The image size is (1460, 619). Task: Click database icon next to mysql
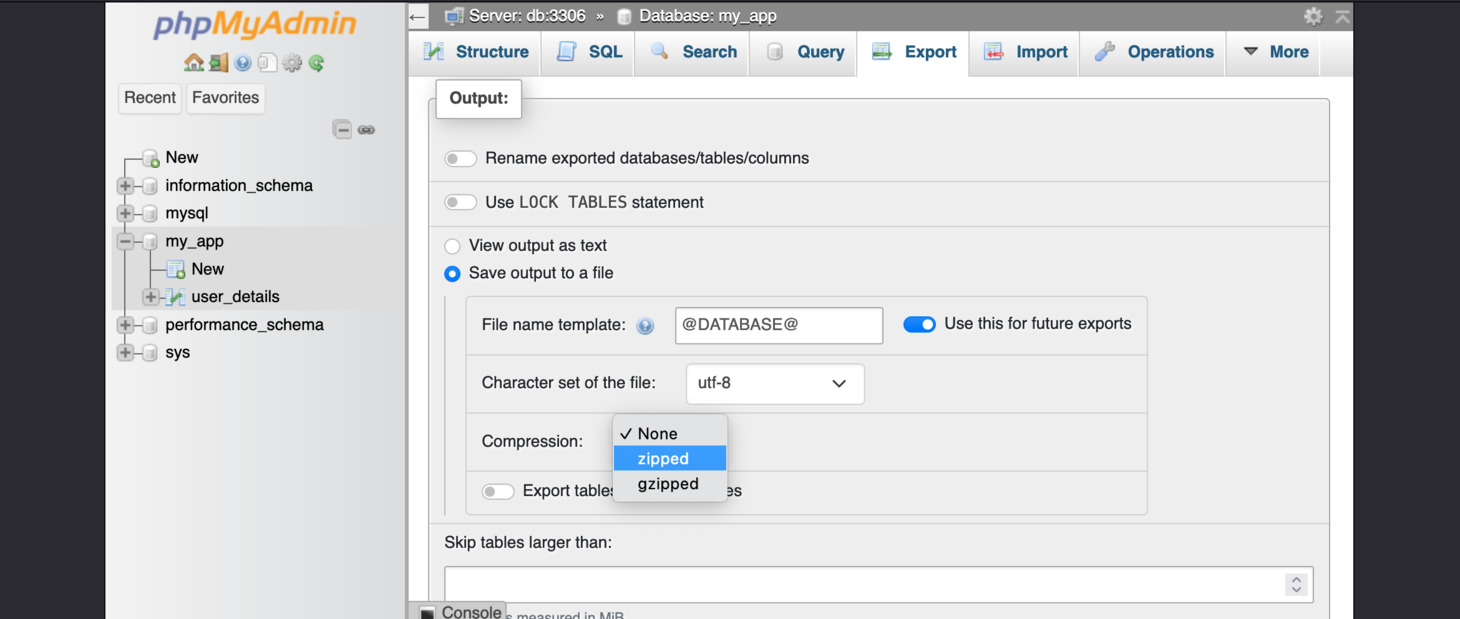pos(150,214)
